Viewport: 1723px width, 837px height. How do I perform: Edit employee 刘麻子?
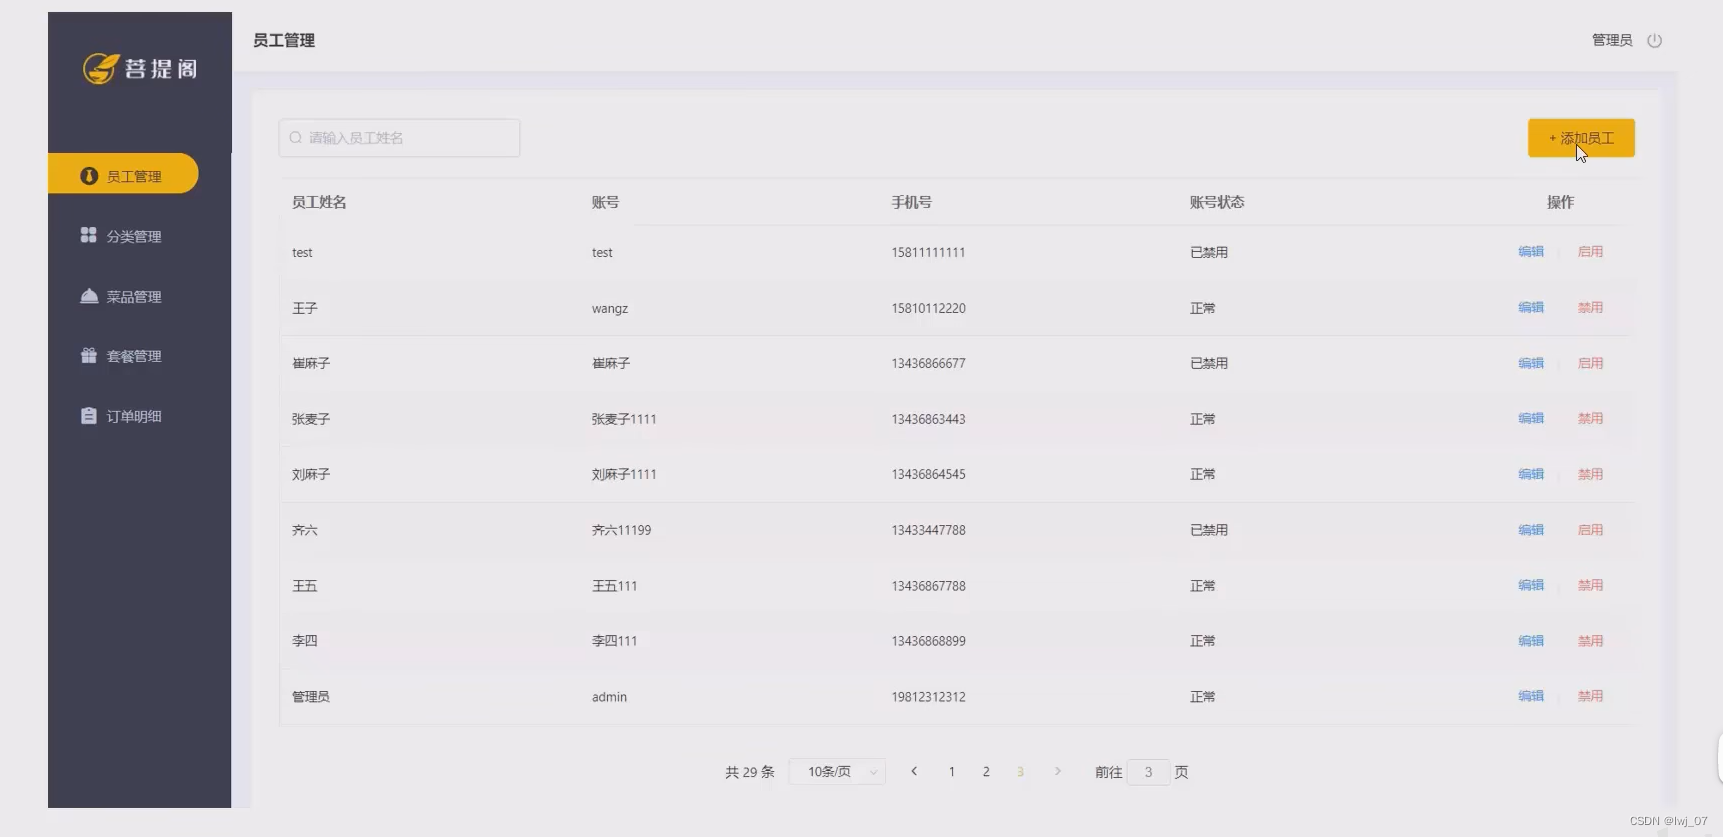1531,474
